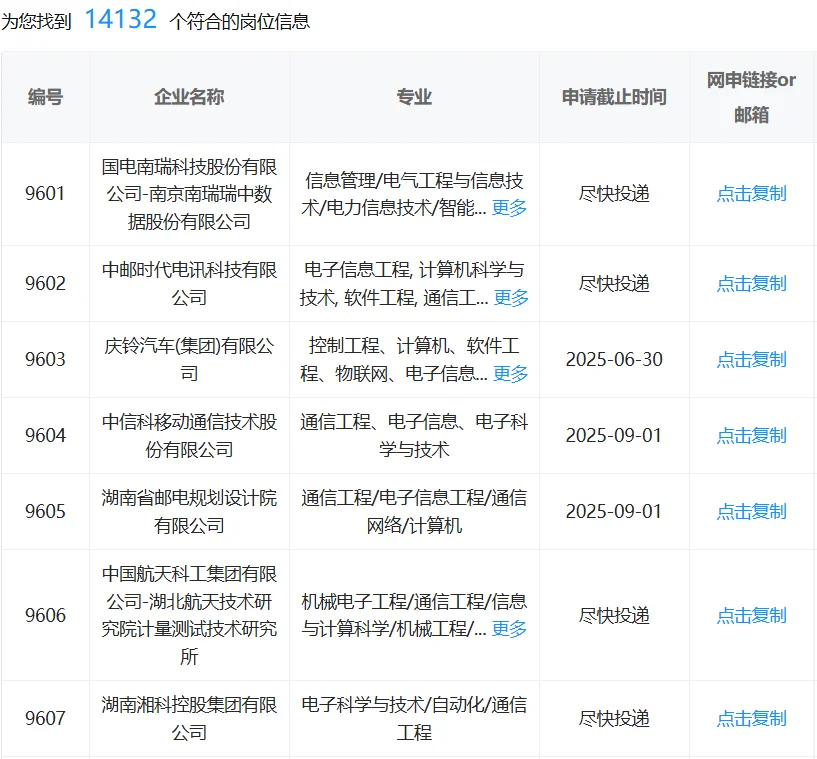Image resolution: width=817 pixels, height=759 pixels.
Task: Click majors text 机械电子工程/通信工程/信息与计算科学
Action: (x=414, y=616)
